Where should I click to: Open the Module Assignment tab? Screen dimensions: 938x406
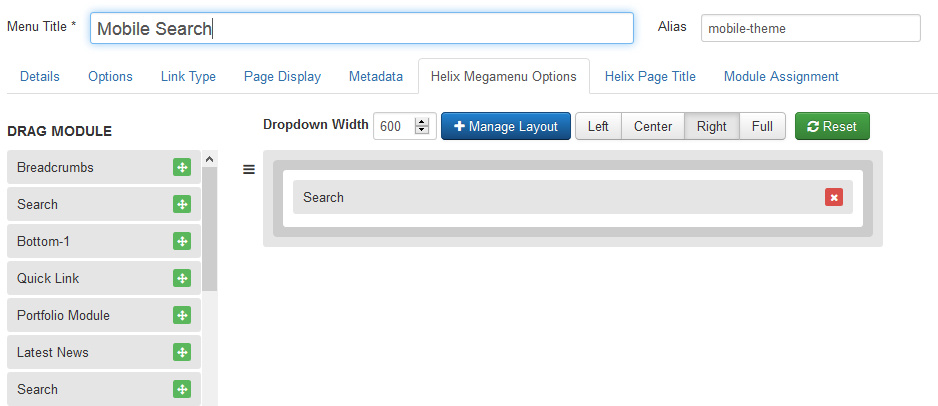click(x=781, y=77)
